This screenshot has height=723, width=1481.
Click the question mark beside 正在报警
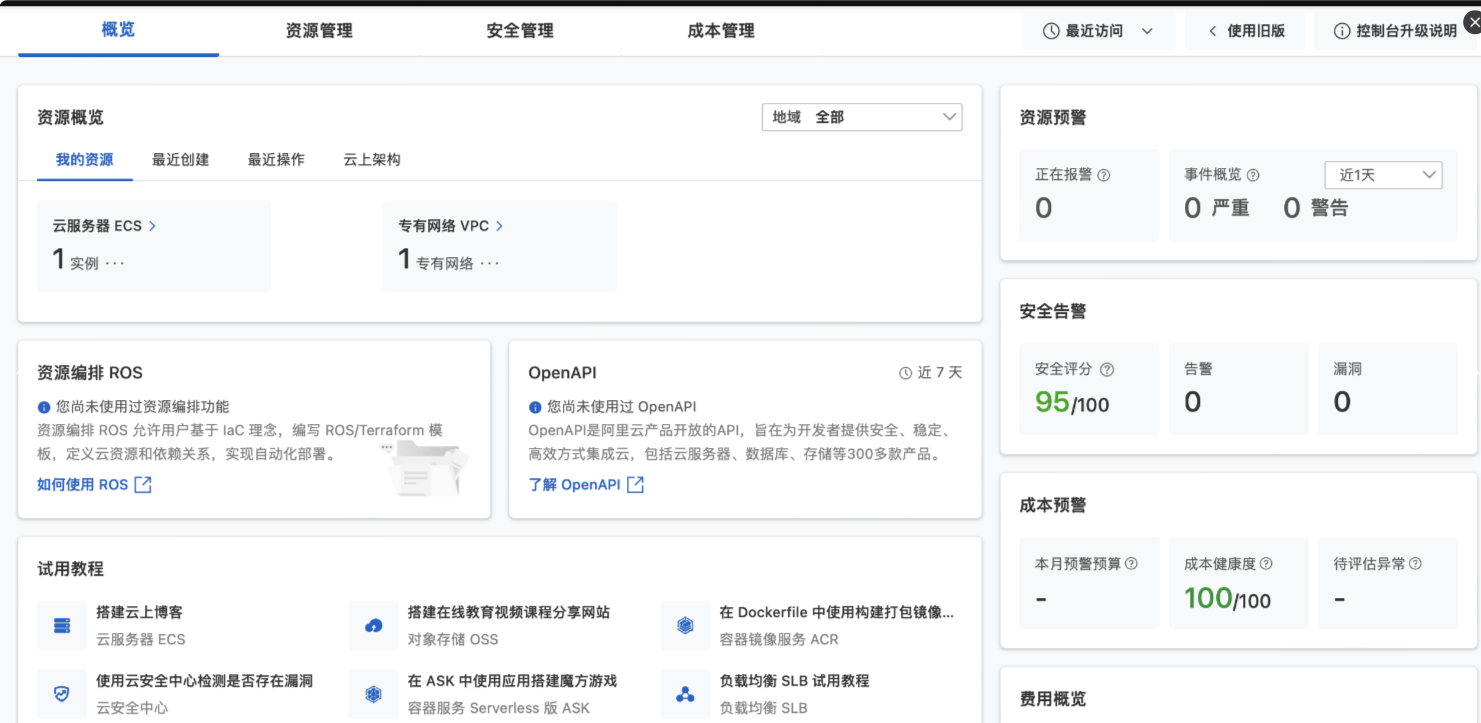coord(1106,174)
